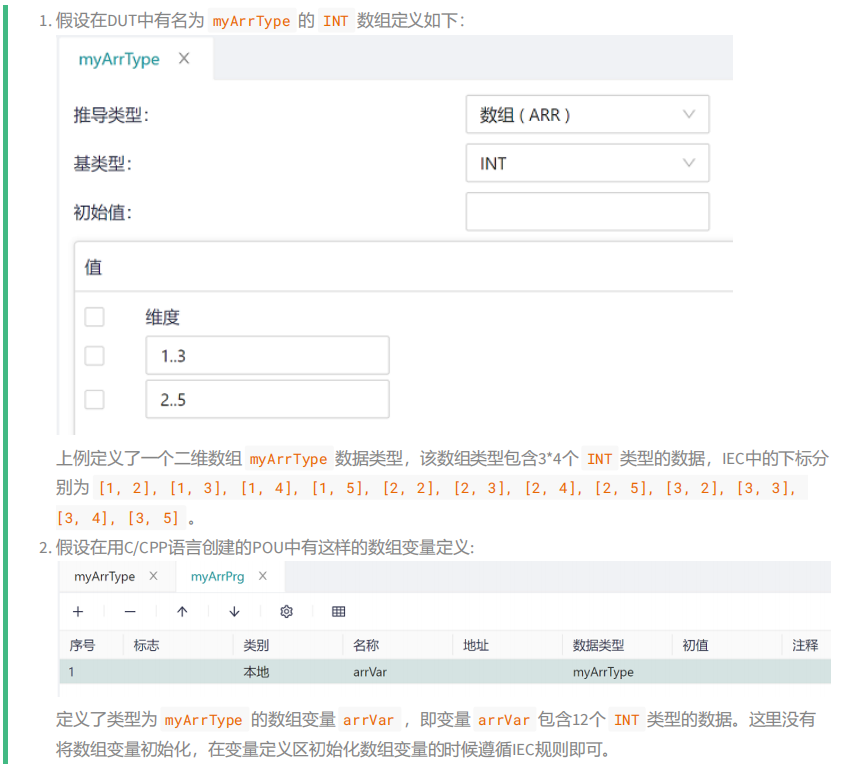This screenshot has height=764, width=844.
Task: Close the top myArrType tab
Action: tap(184, 58)
